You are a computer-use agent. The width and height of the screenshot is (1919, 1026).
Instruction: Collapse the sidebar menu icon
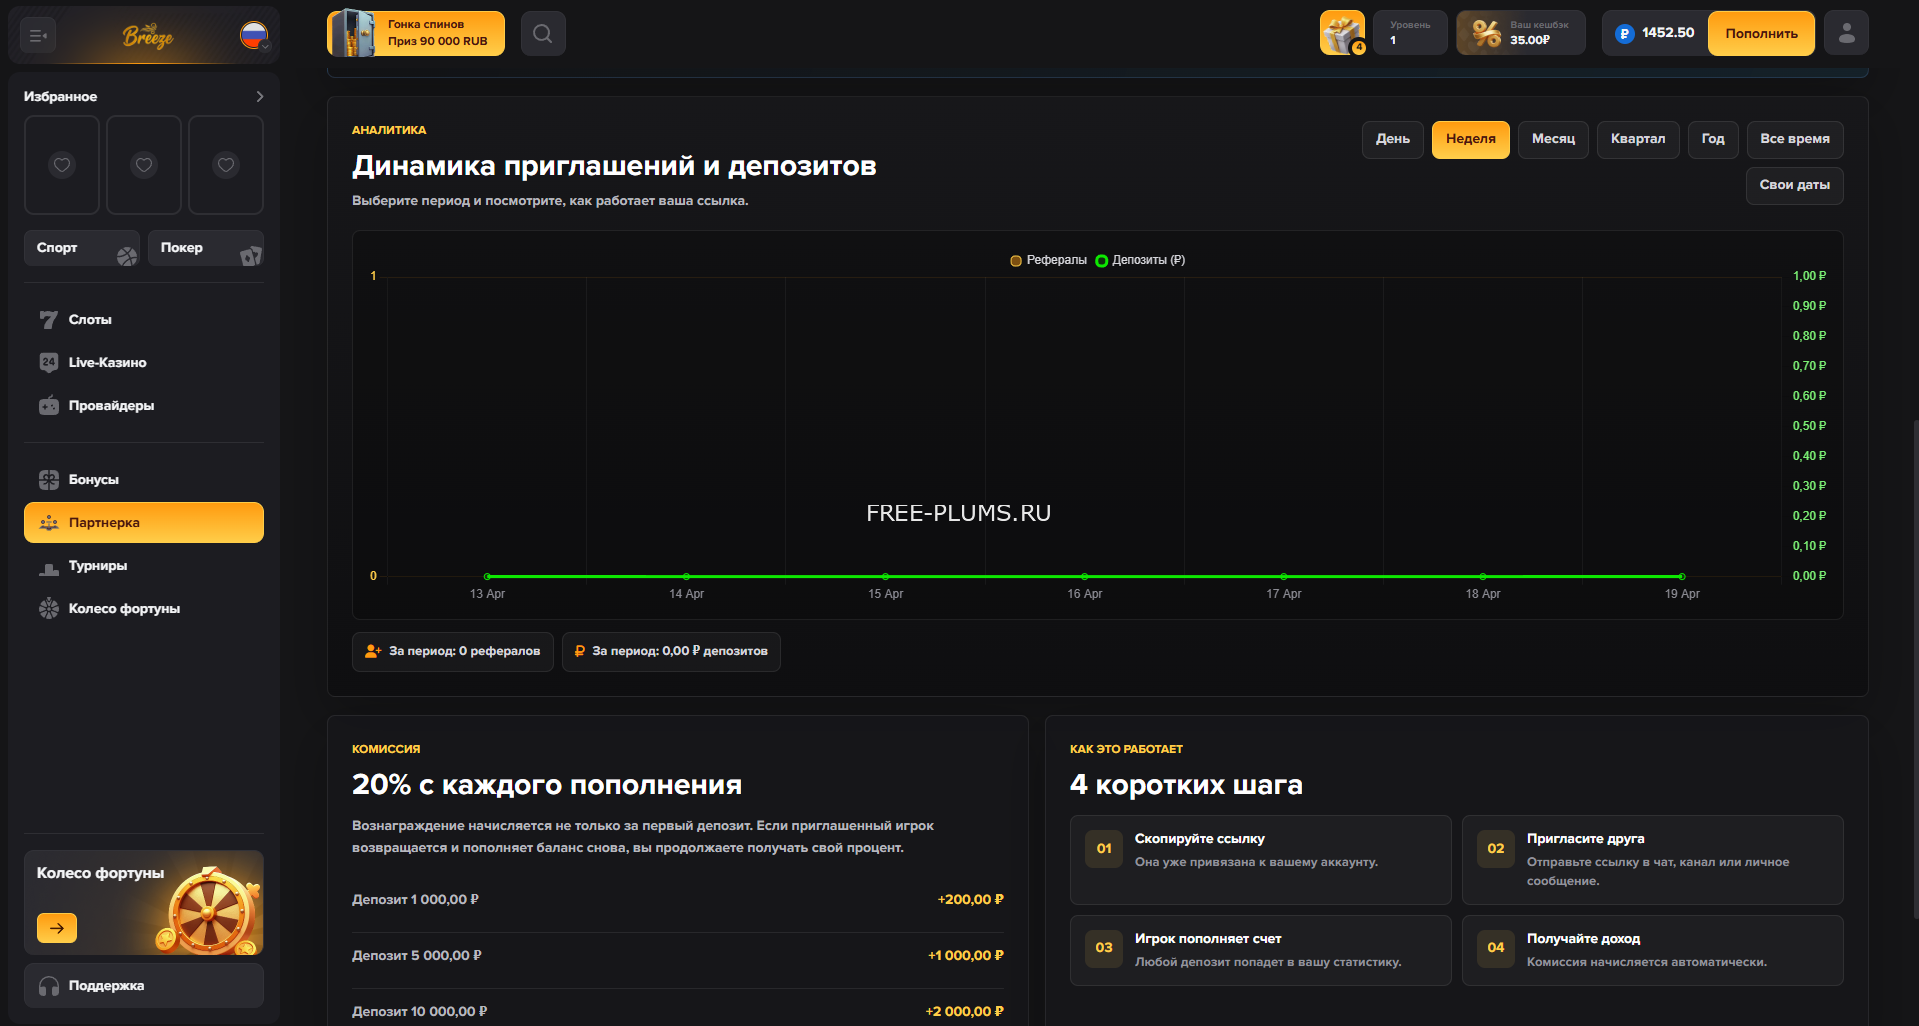(38, 36)
